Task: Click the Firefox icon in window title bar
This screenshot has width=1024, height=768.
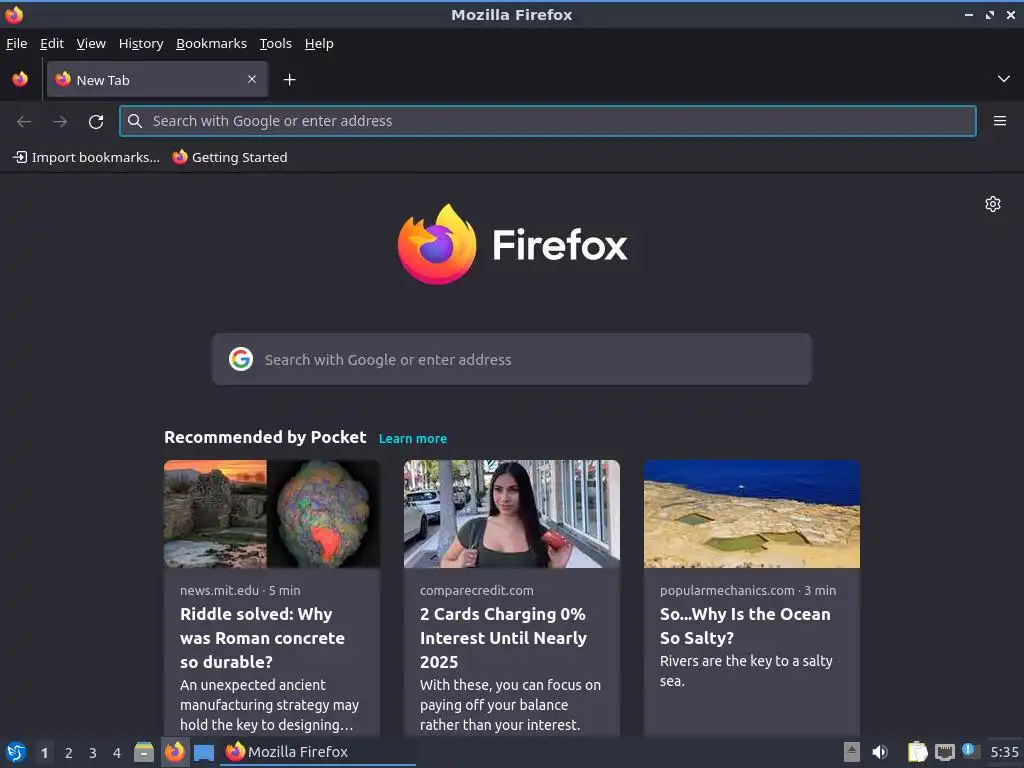Action: coord(14,14)
